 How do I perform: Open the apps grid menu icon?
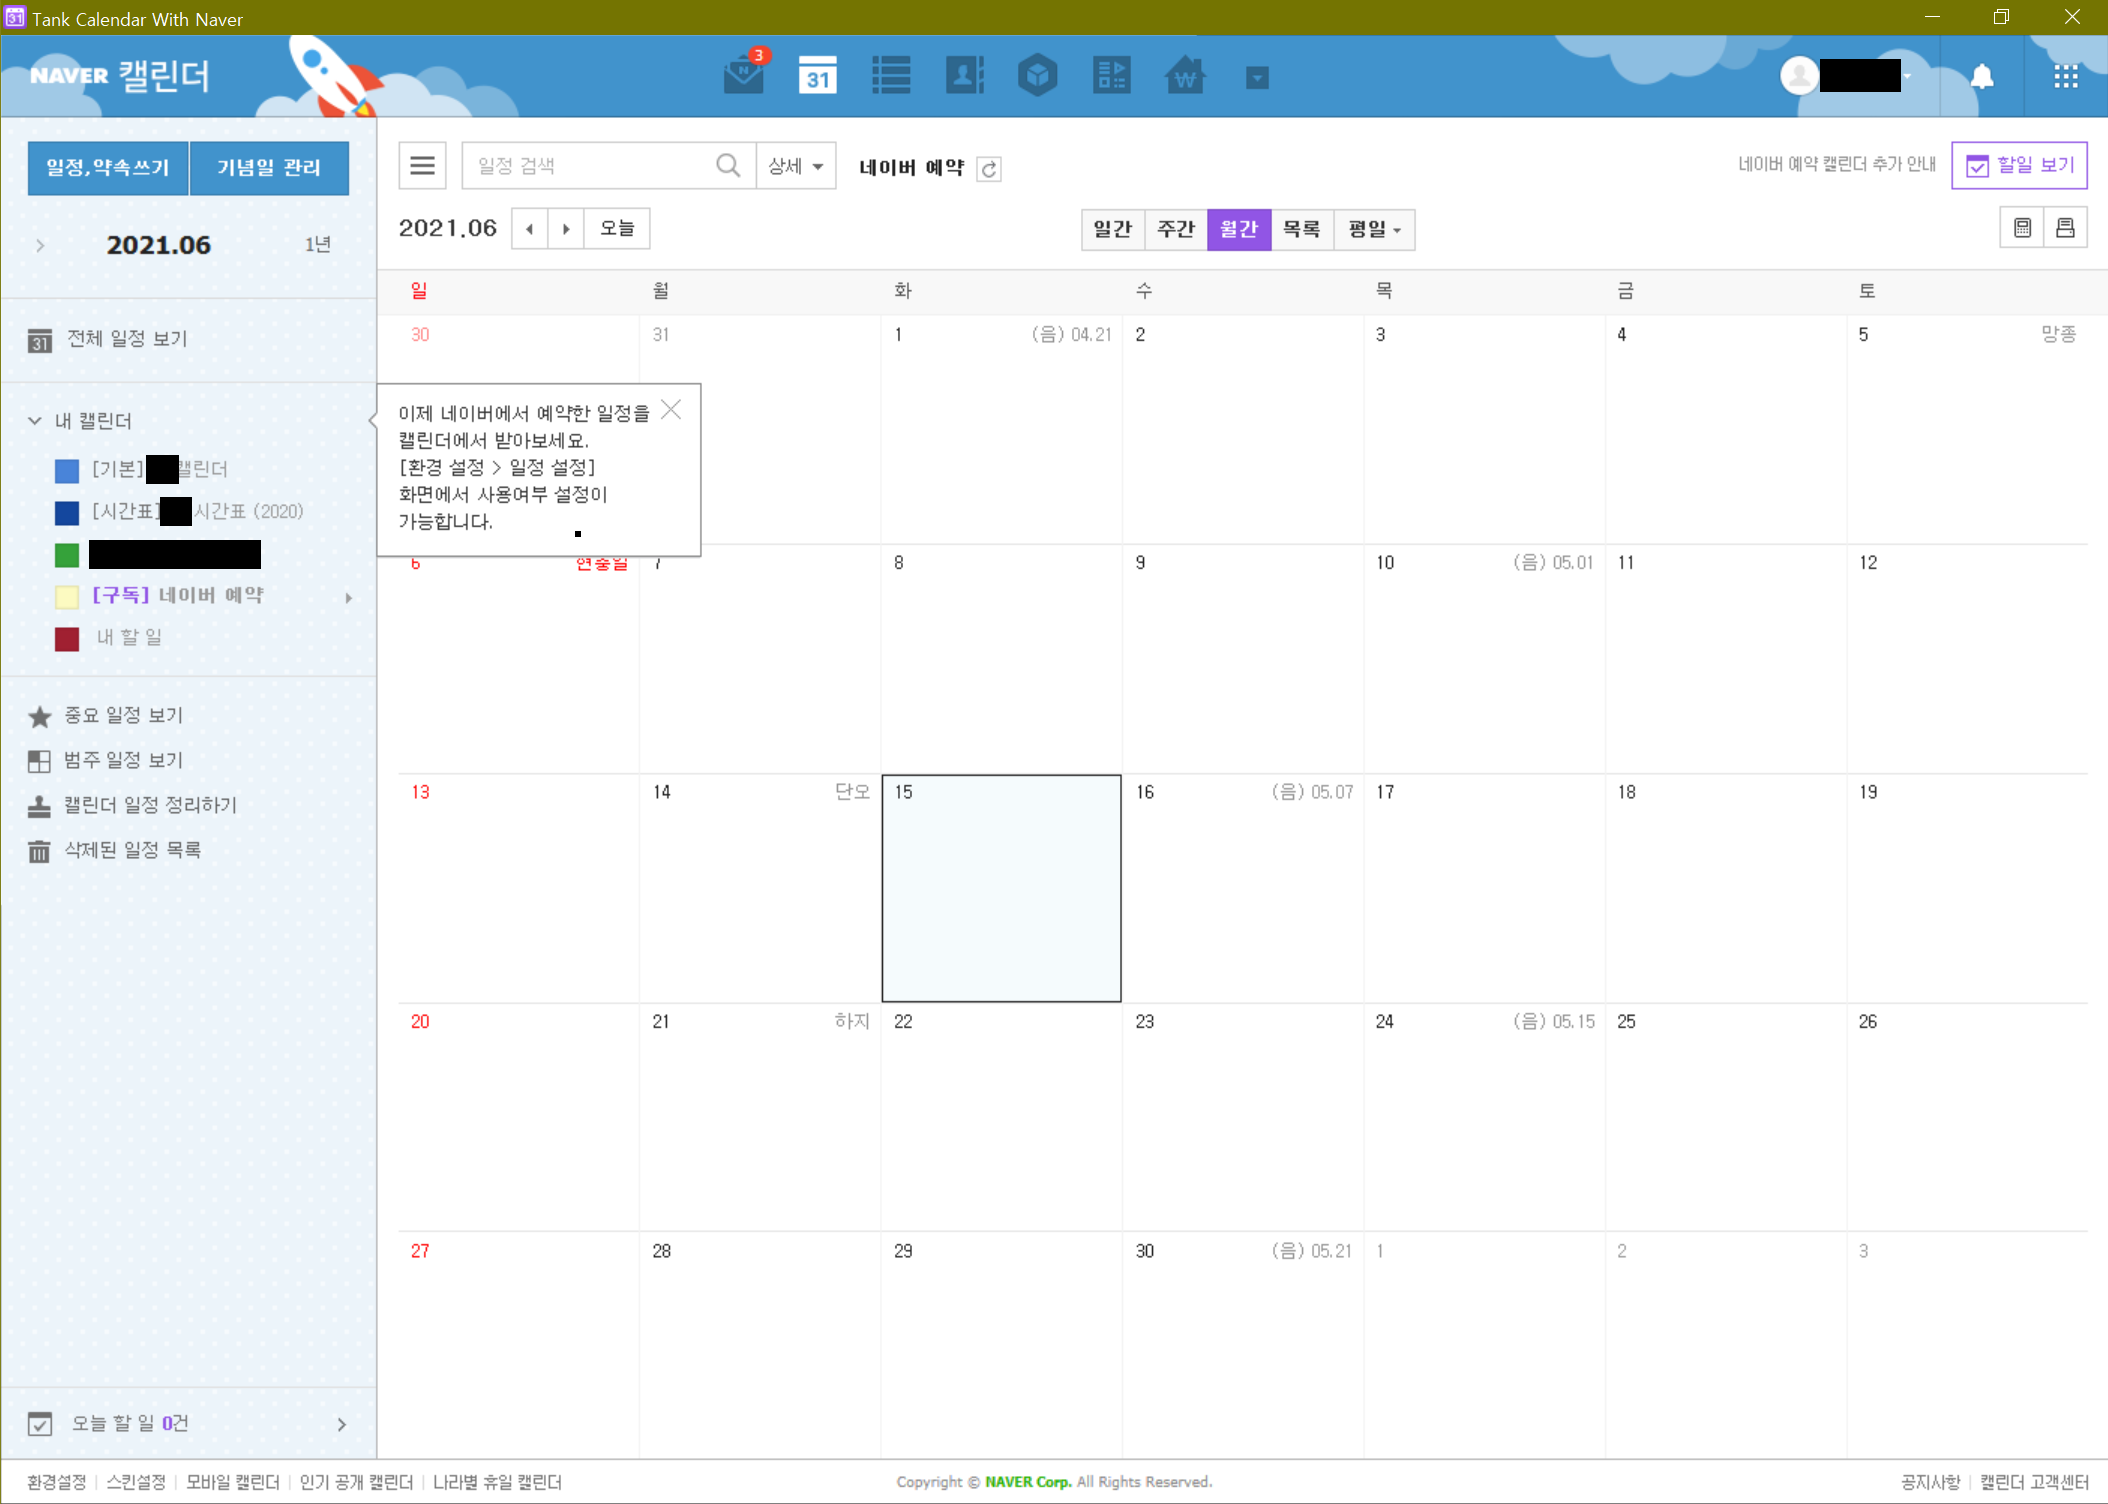[2065, 77]
